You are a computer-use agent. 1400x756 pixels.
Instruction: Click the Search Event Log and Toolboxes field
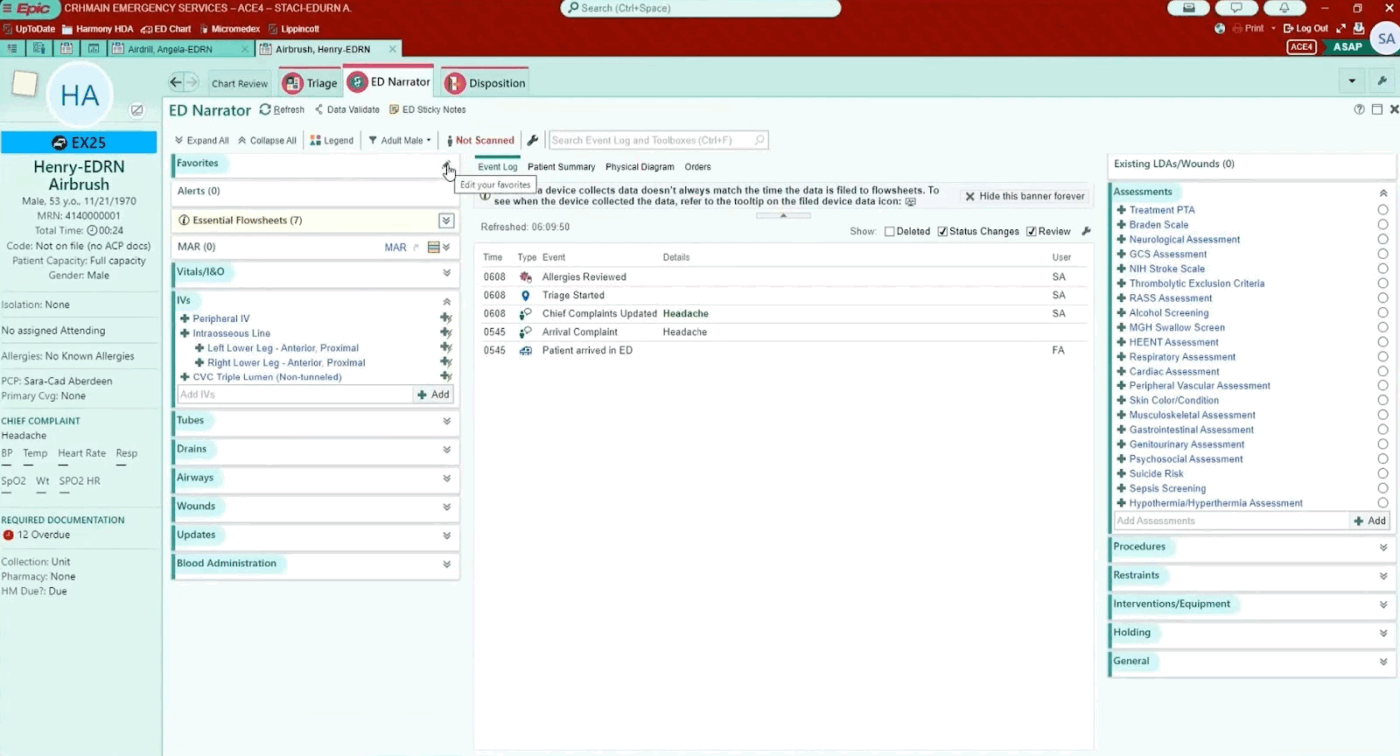tap(650, 140)
